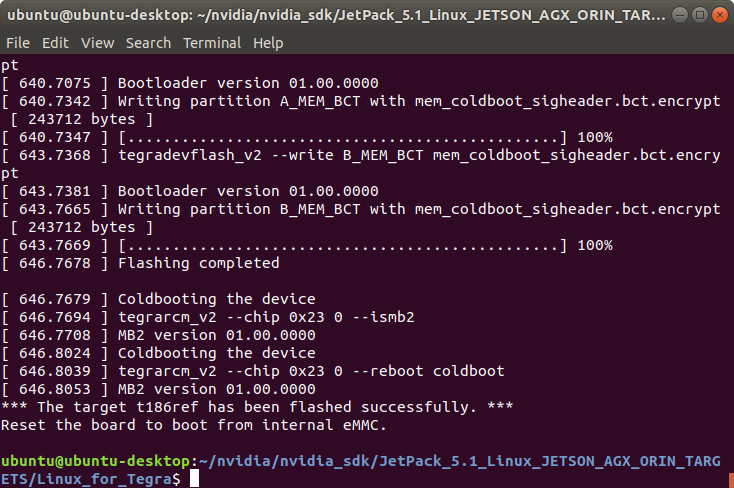Click the "Reset the board to boot" line
Viewport: 734px width, 488px height.
coord(194,425)
